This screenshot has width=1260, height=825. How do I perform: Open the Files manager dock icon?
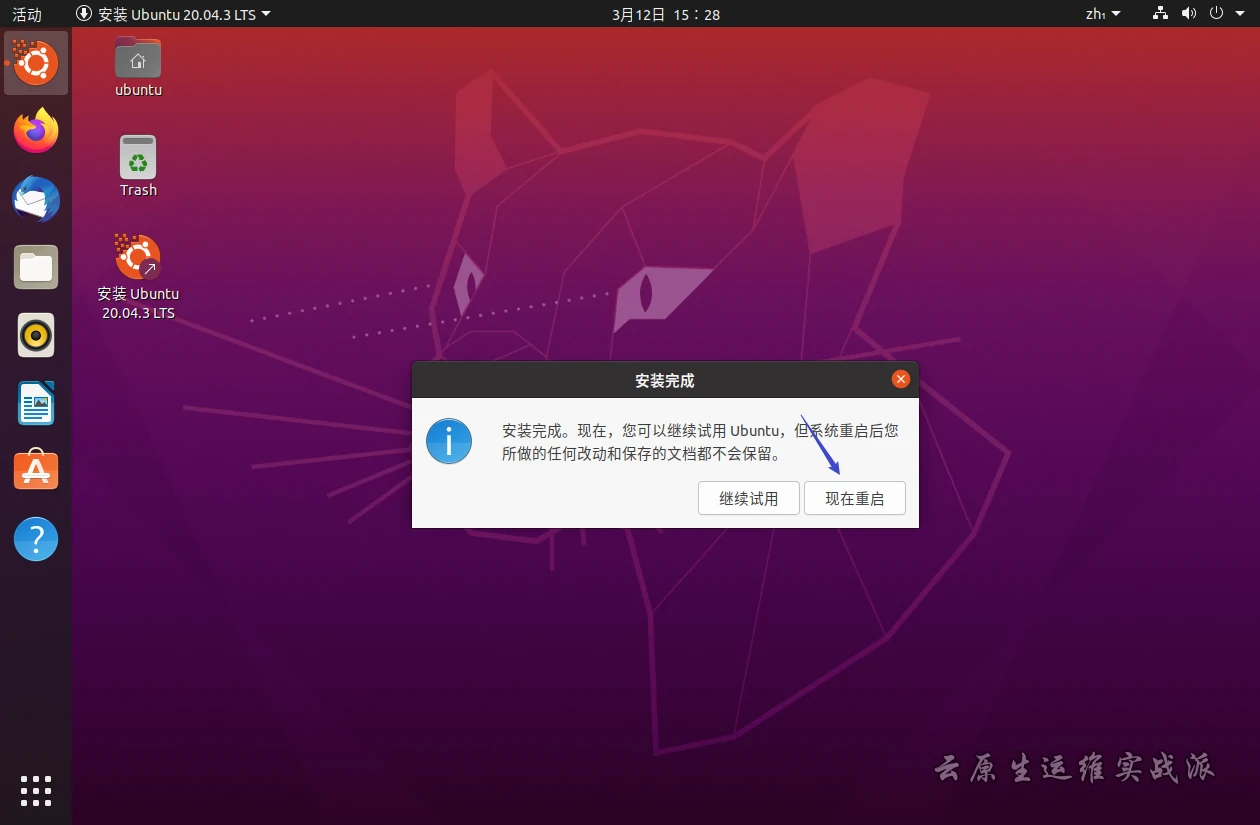(x=36, y=267)
